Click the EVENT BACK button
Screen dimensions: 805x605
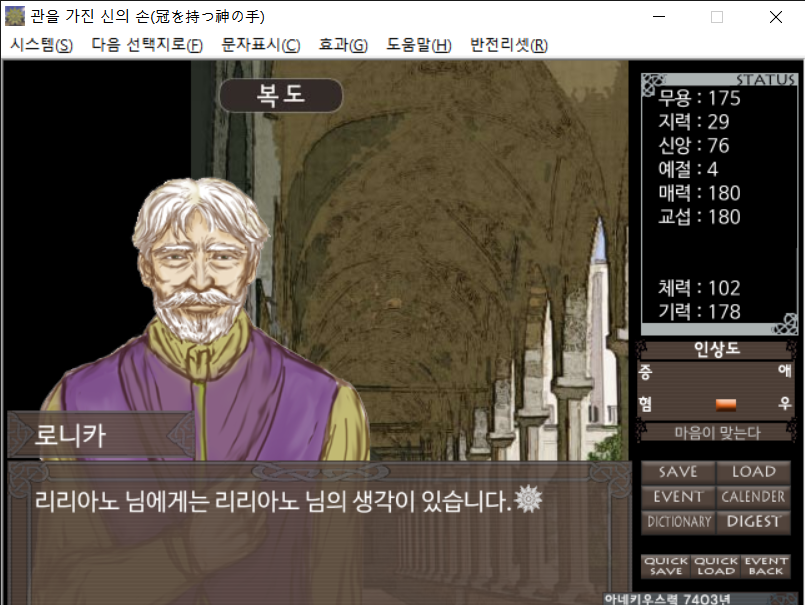765,566
